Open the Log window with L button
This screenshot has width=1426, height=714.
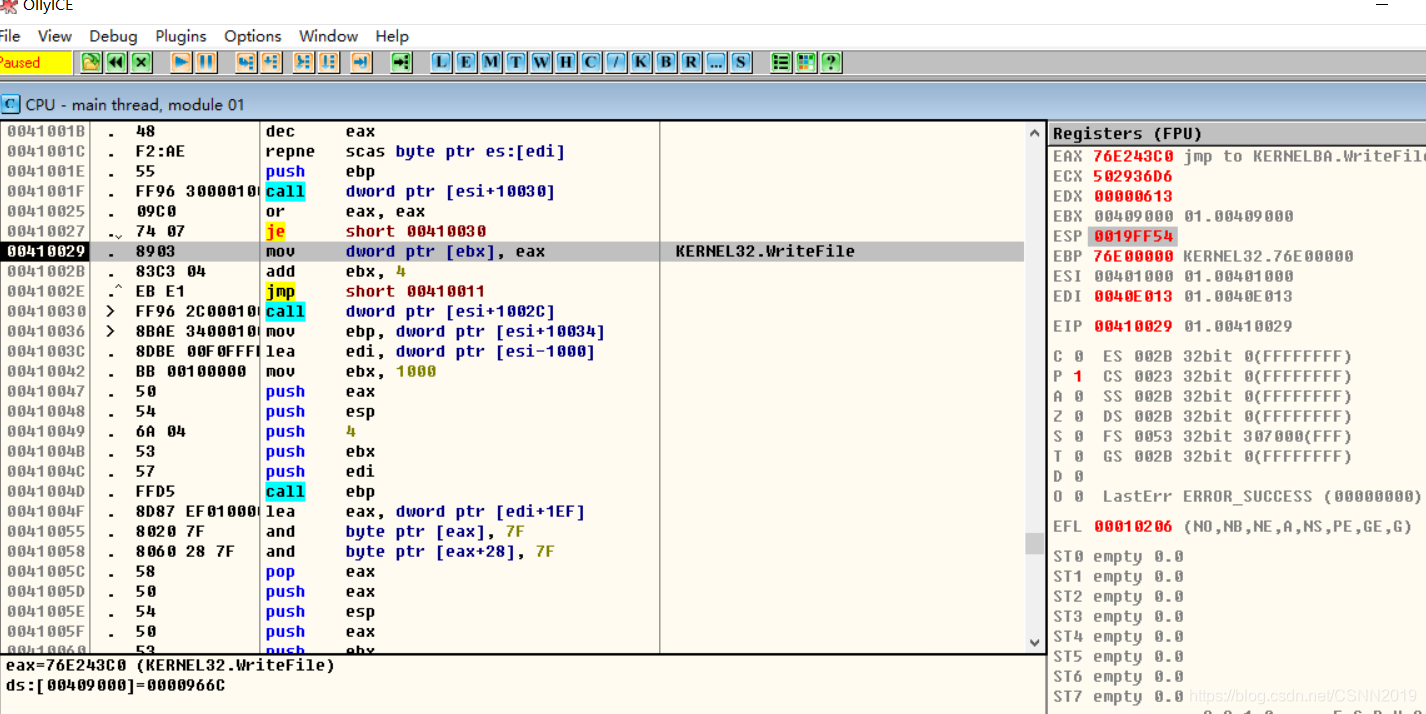(x=441, y=62)
